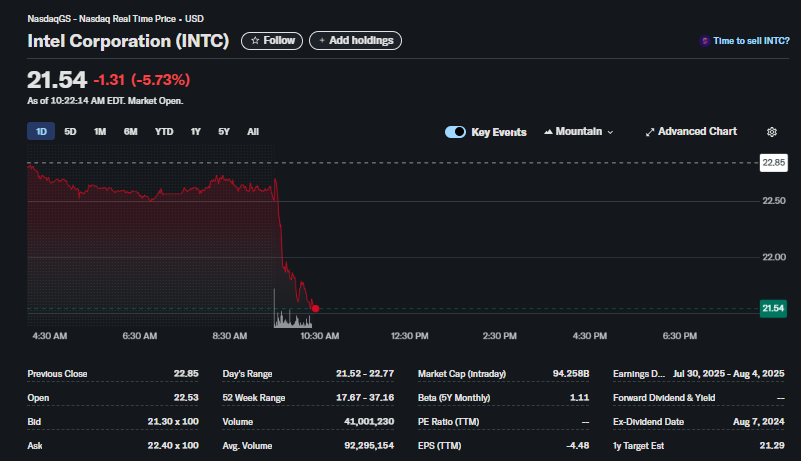Click the Avg. Volume value 92,295,154
Image resolution: width=801 pixels, height=461 pixels.
pos(369,446)
